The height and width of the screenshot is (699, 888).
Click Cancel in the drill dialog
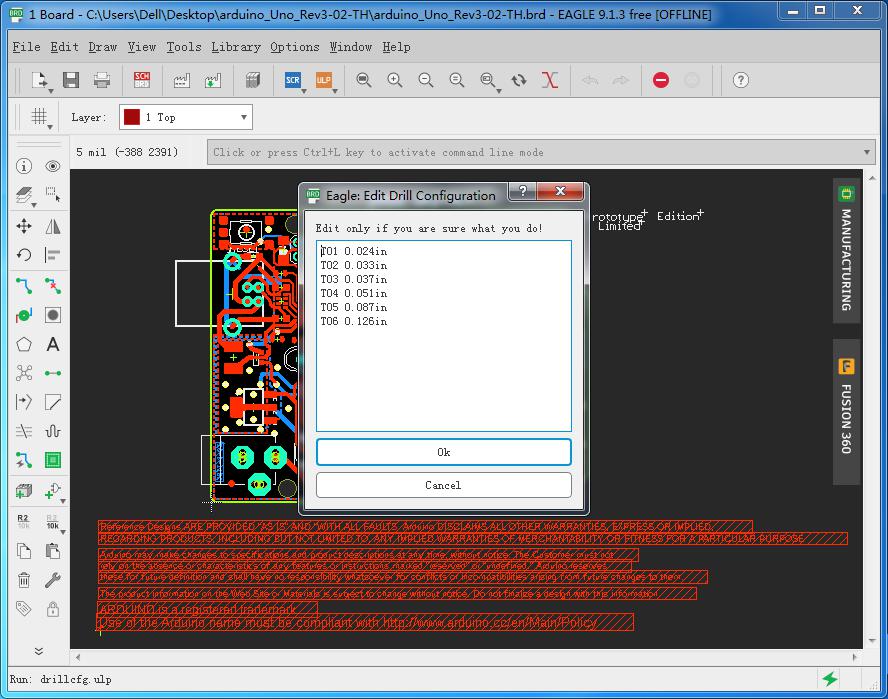444,485
